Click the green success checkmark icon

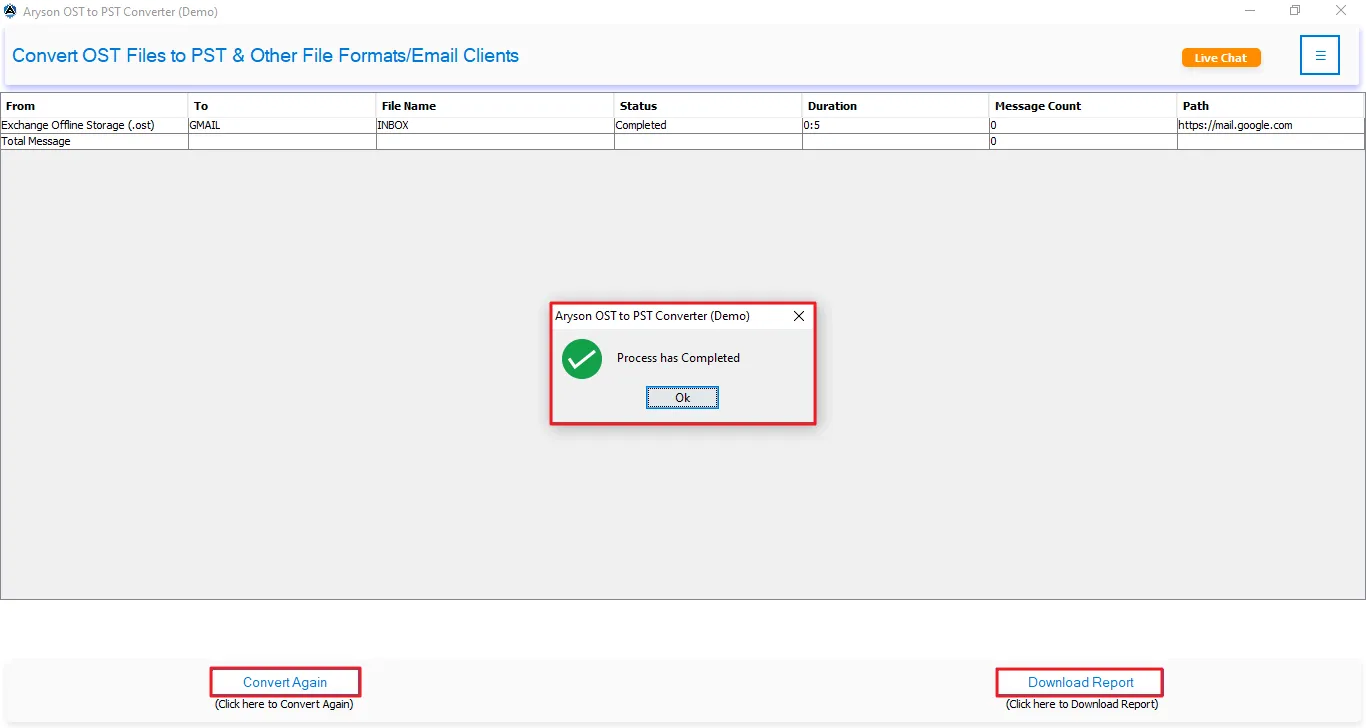[x=581, y=359]
